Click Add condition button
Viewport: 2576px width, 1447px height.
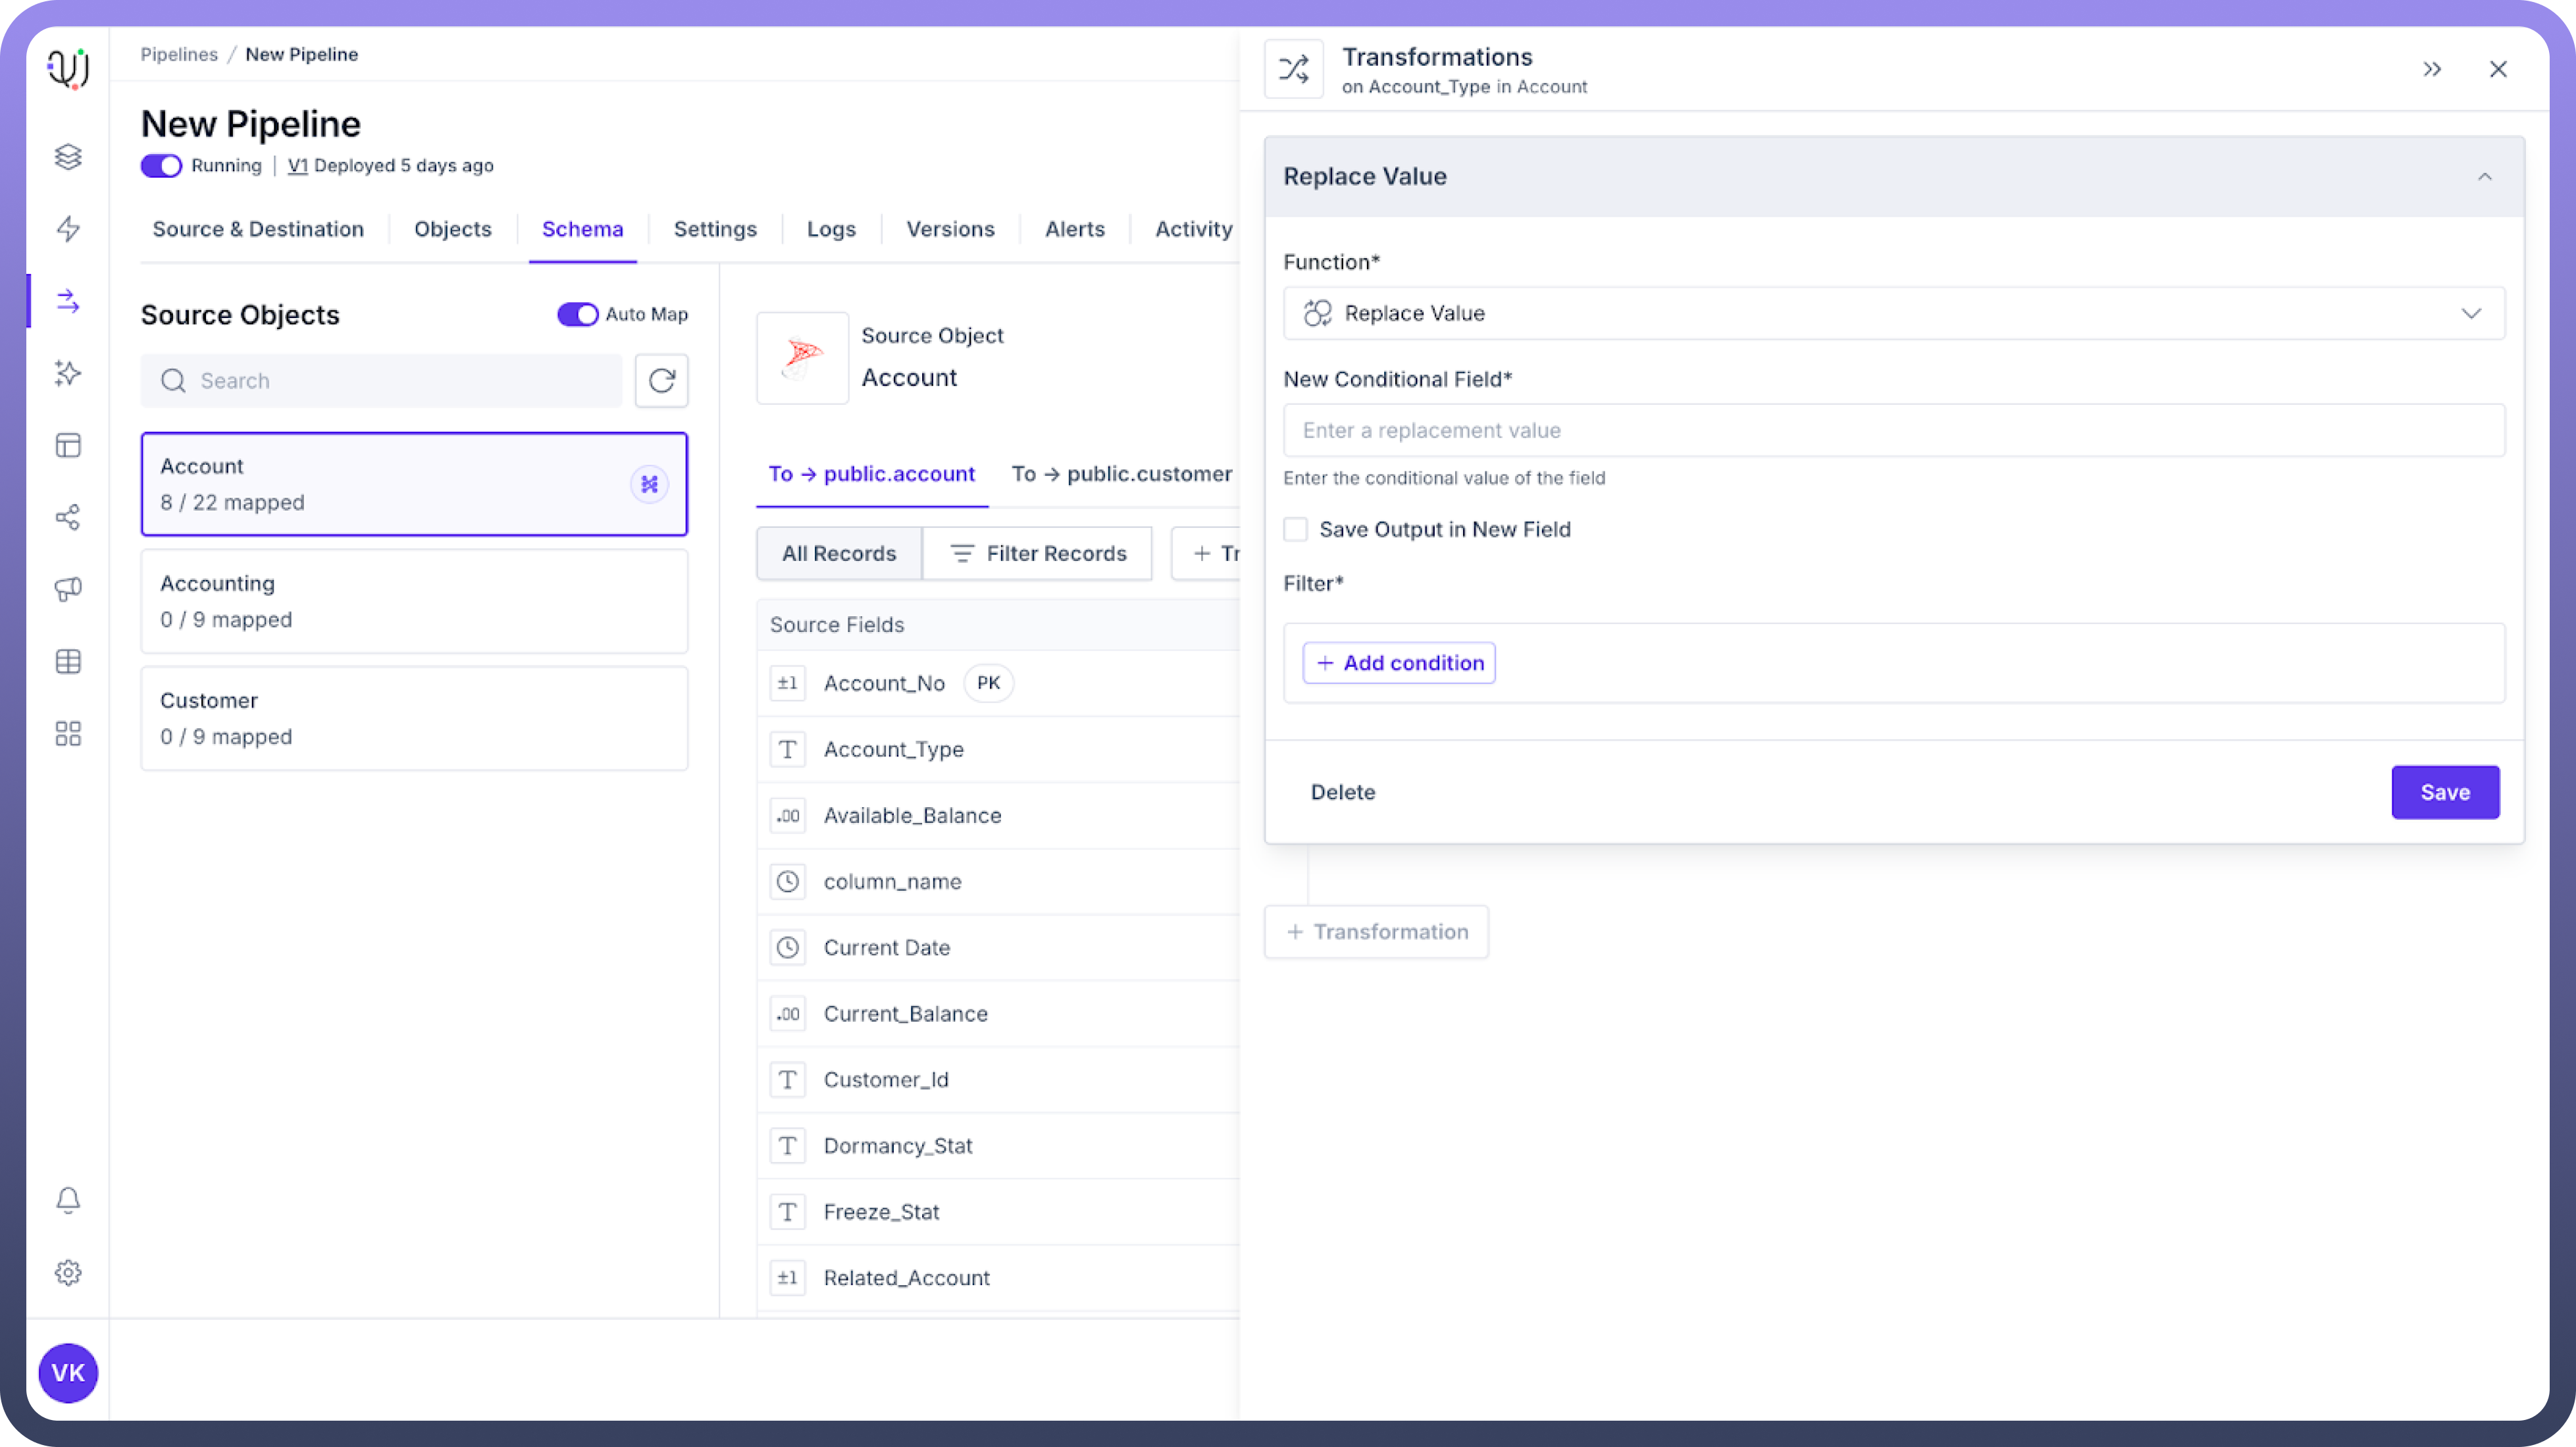click(x=1398, y=663)
